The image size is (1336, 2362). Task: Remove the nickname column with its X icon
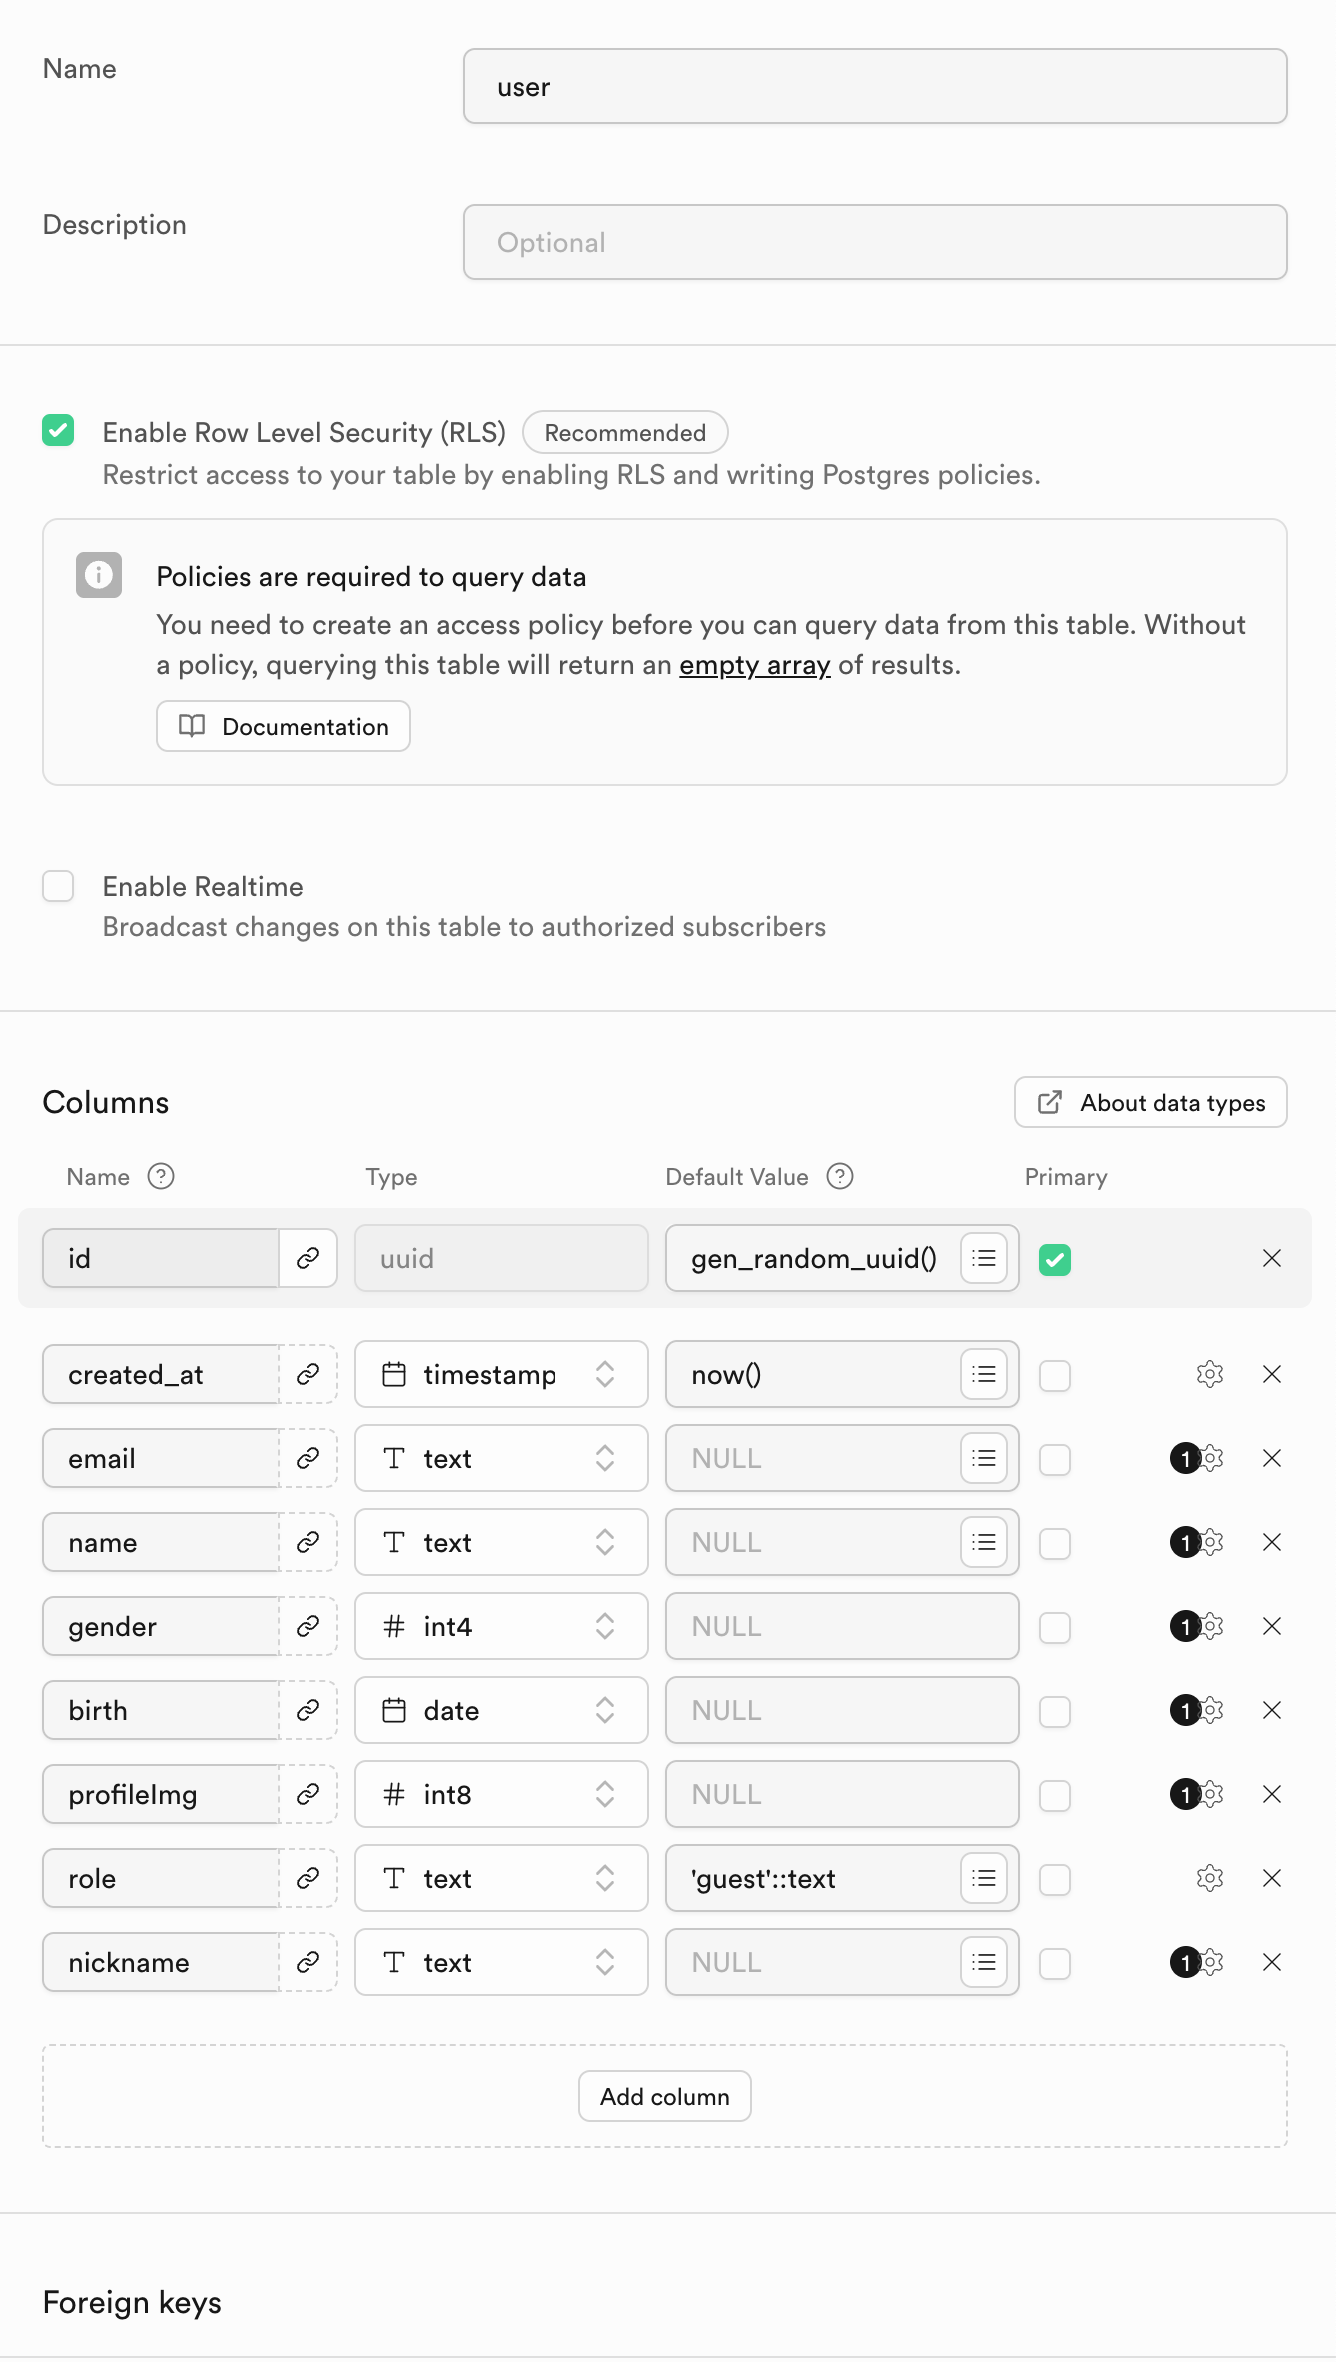click(x=1272, y=1962)
